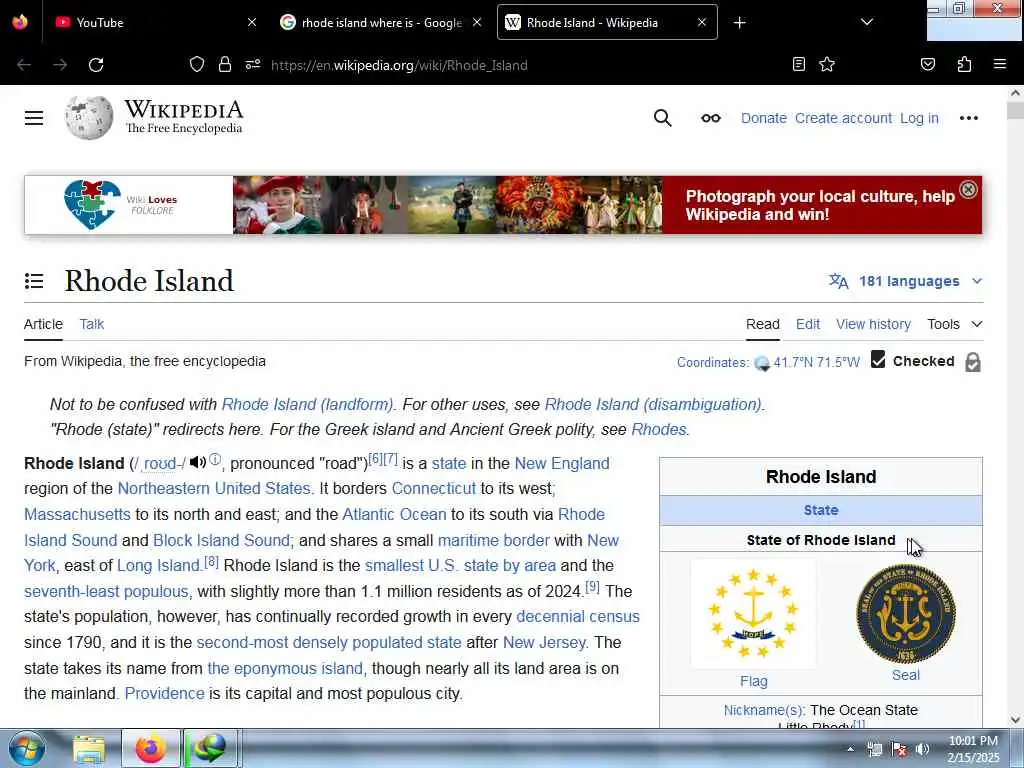
Task: Click the Create account link
Action: click(x=843, y=118)
